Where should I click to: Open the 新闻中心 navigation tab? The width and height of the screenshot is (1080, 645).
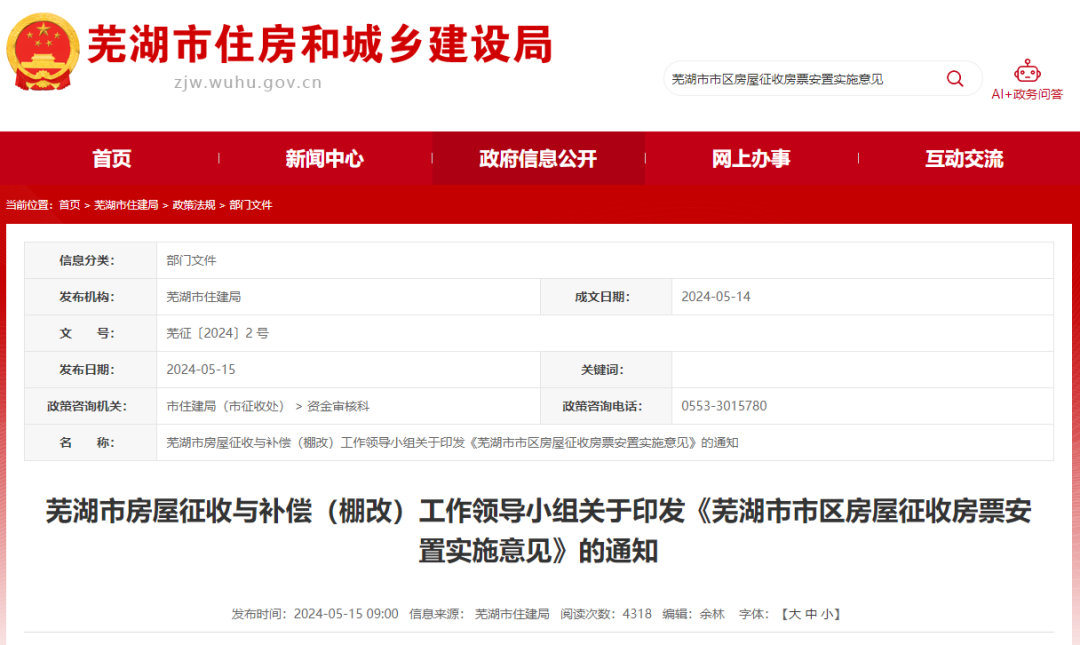(325, 158)
